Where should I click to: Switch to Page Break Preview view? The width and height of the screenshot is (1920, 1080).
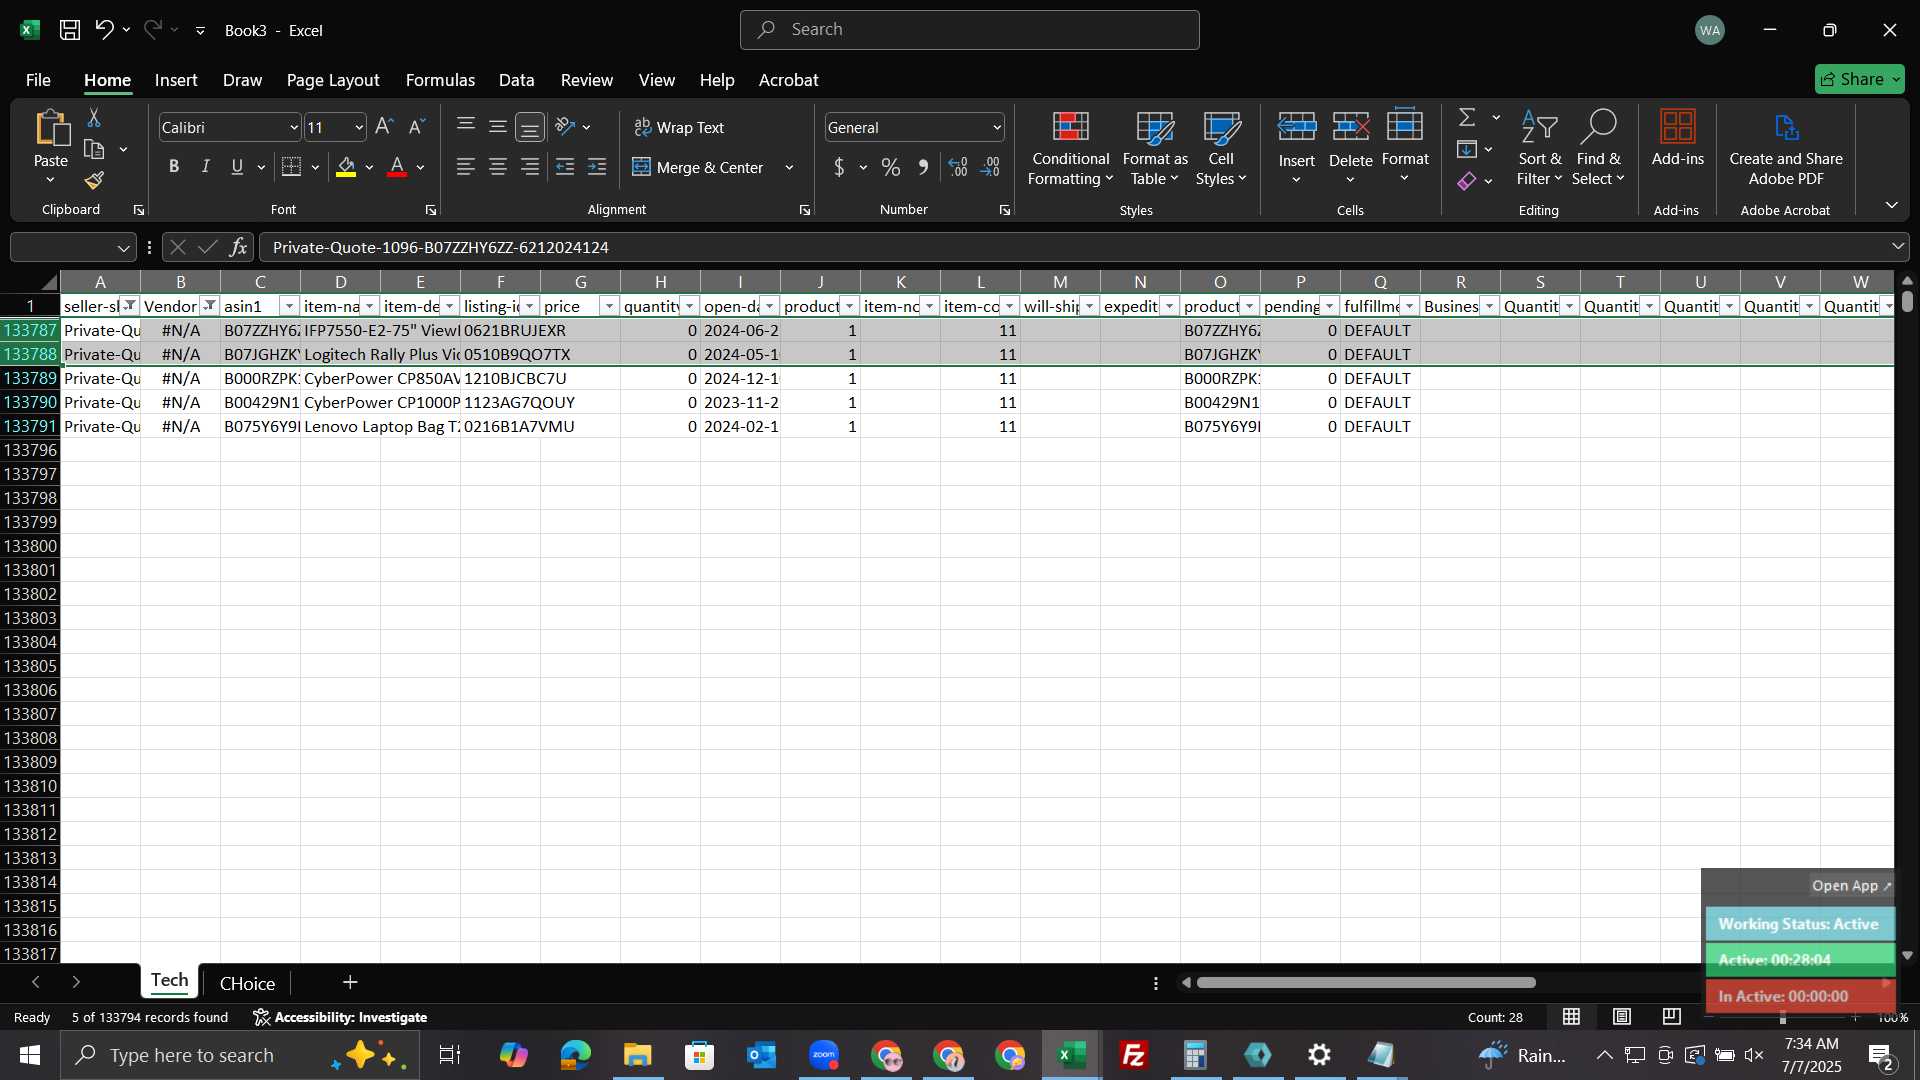click(x=1672, y=1017)
